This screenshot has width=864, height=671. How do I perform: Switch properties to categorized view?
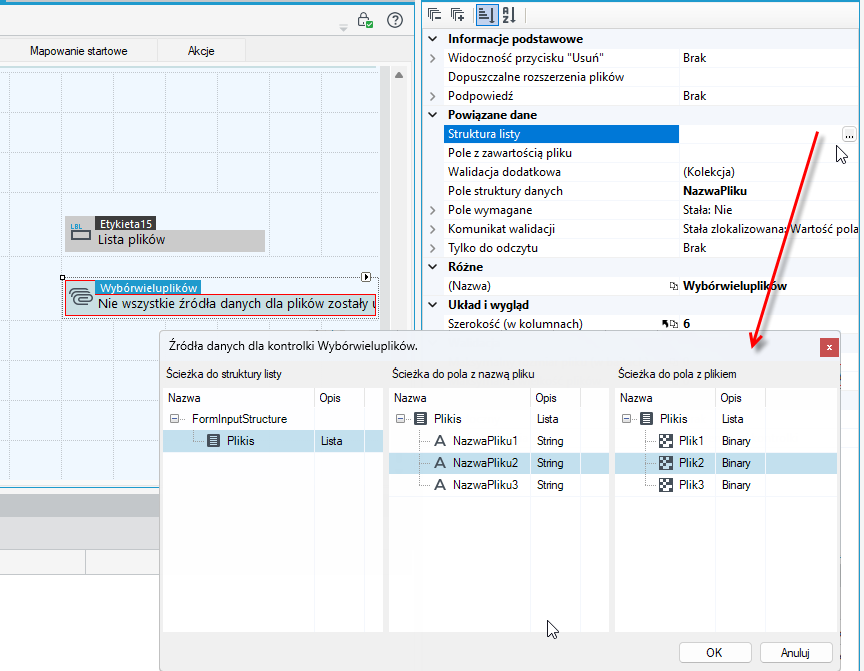point(486,15)
